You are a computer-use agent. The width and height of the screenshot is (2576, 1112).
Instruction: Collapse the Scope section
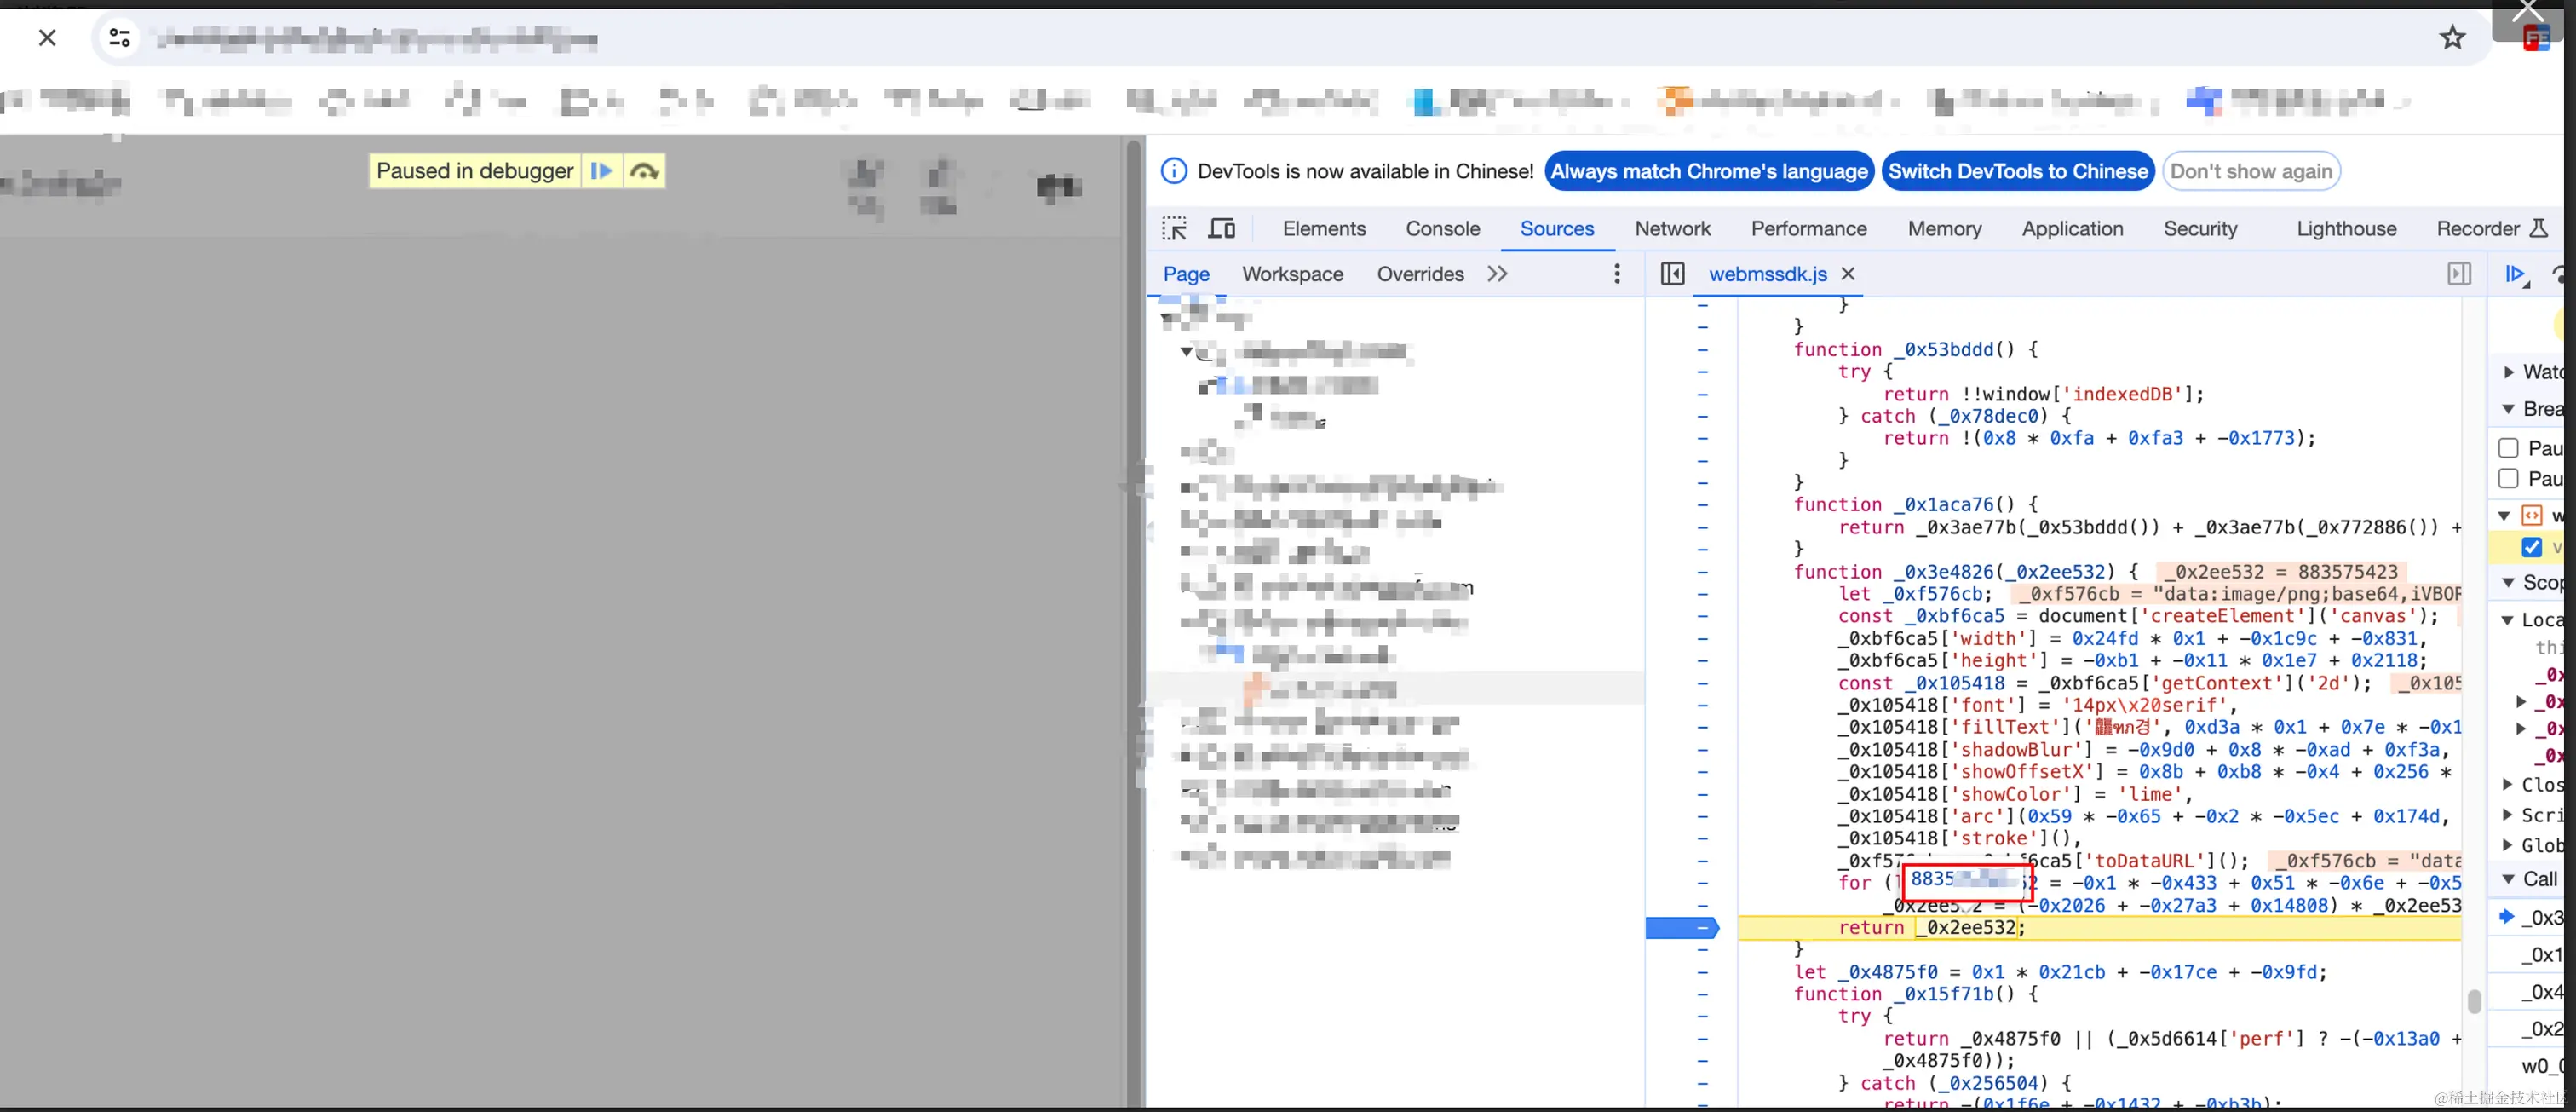point(2509,582)
